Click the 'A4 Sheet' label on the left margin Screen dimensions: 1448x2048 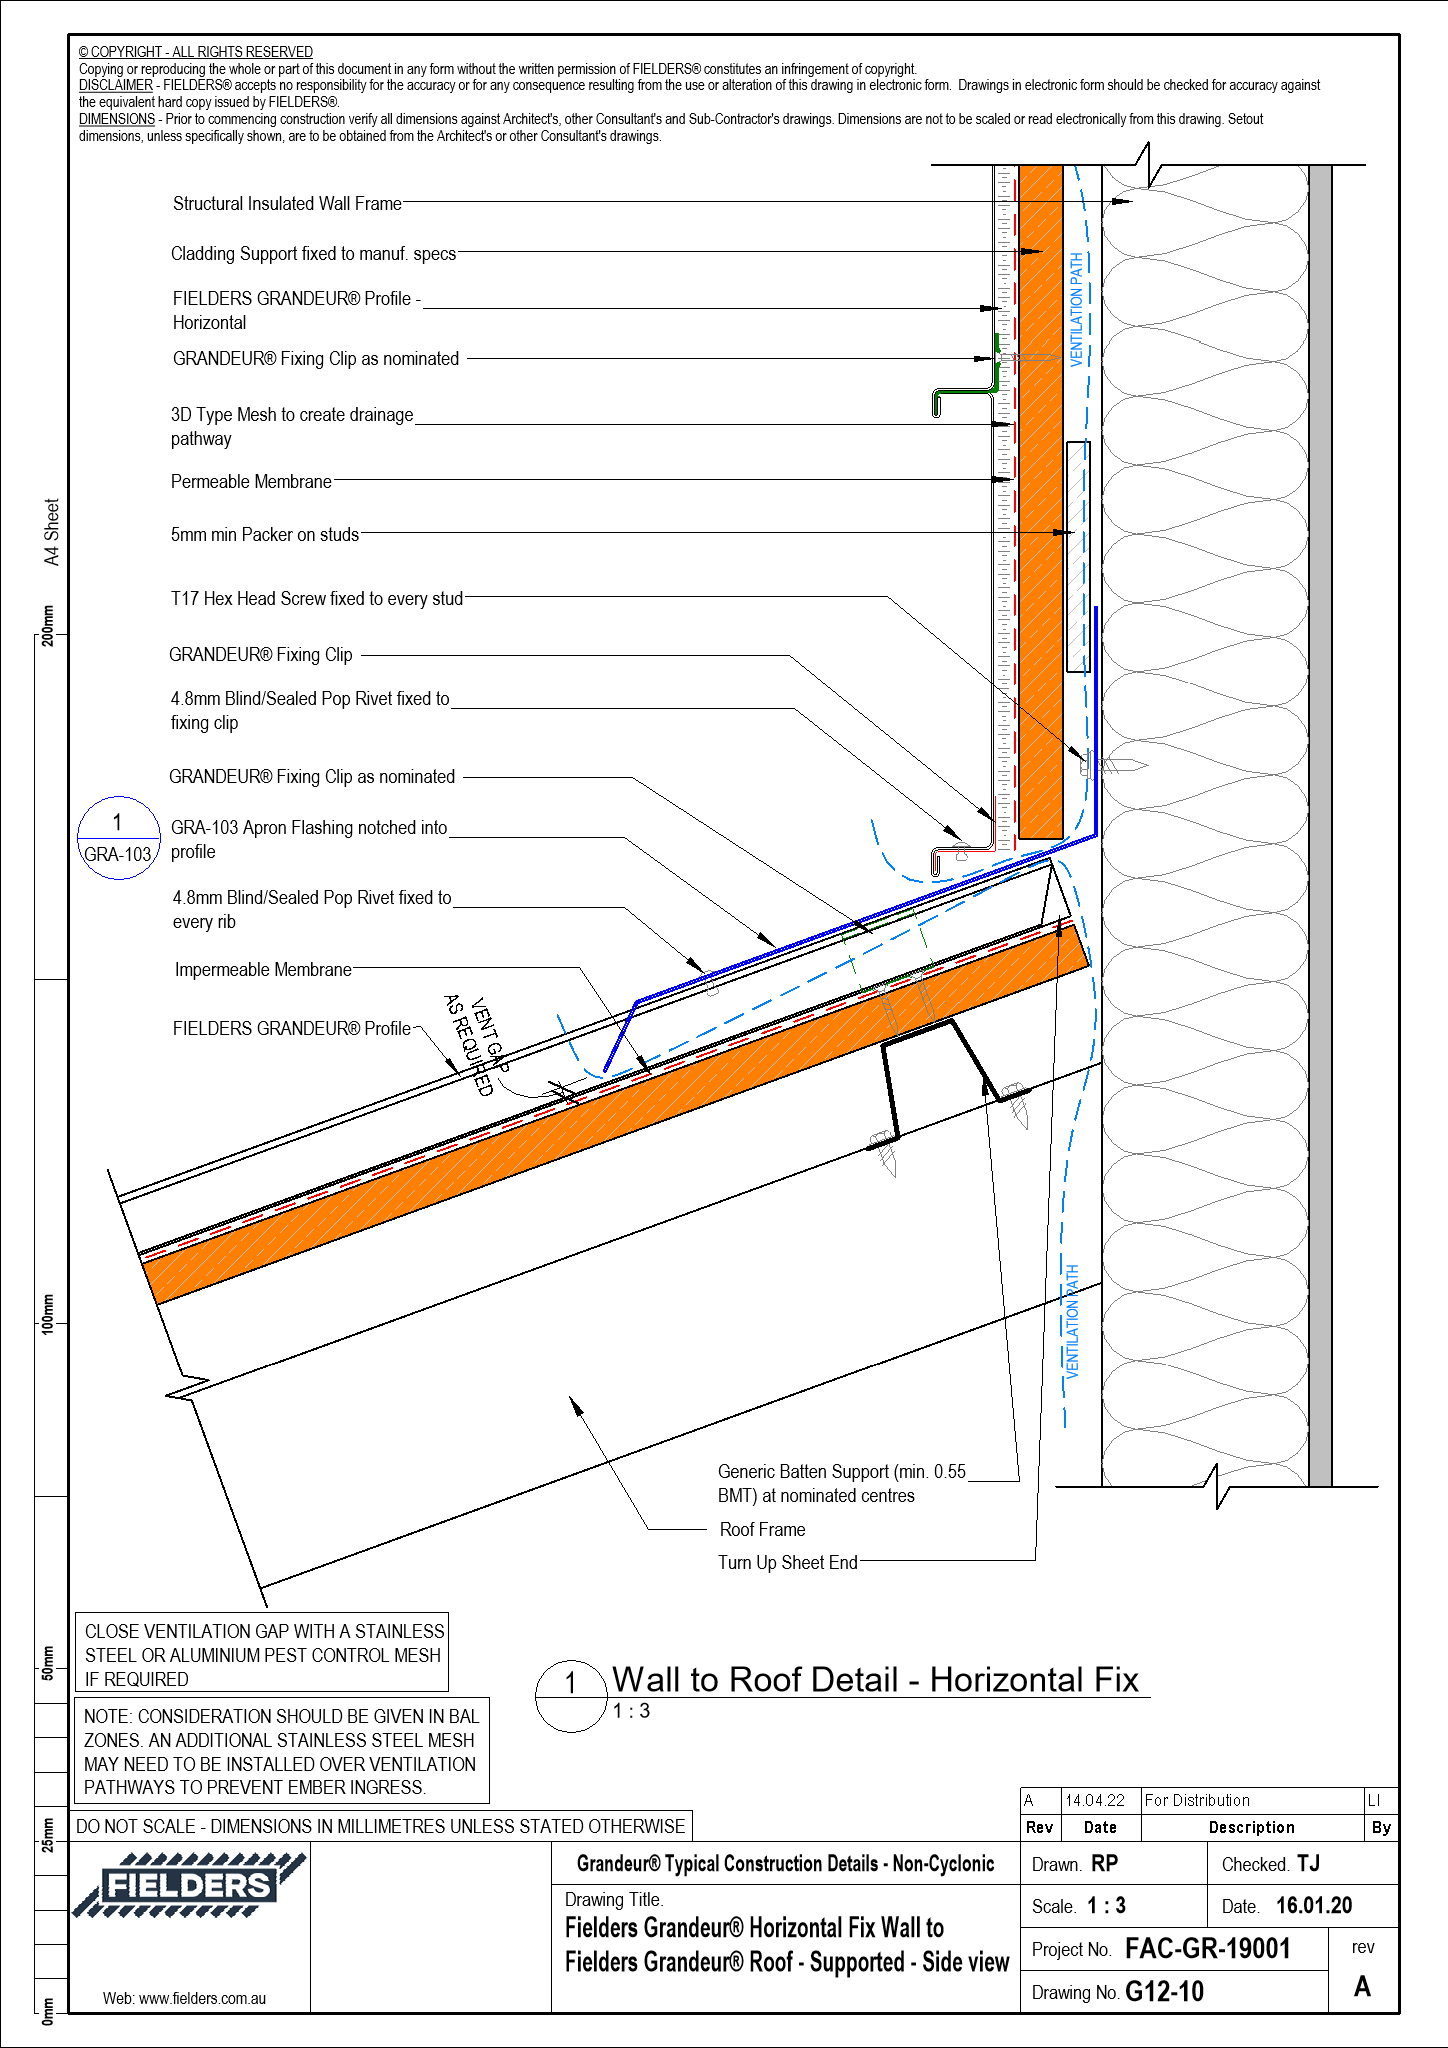point(52,532)
